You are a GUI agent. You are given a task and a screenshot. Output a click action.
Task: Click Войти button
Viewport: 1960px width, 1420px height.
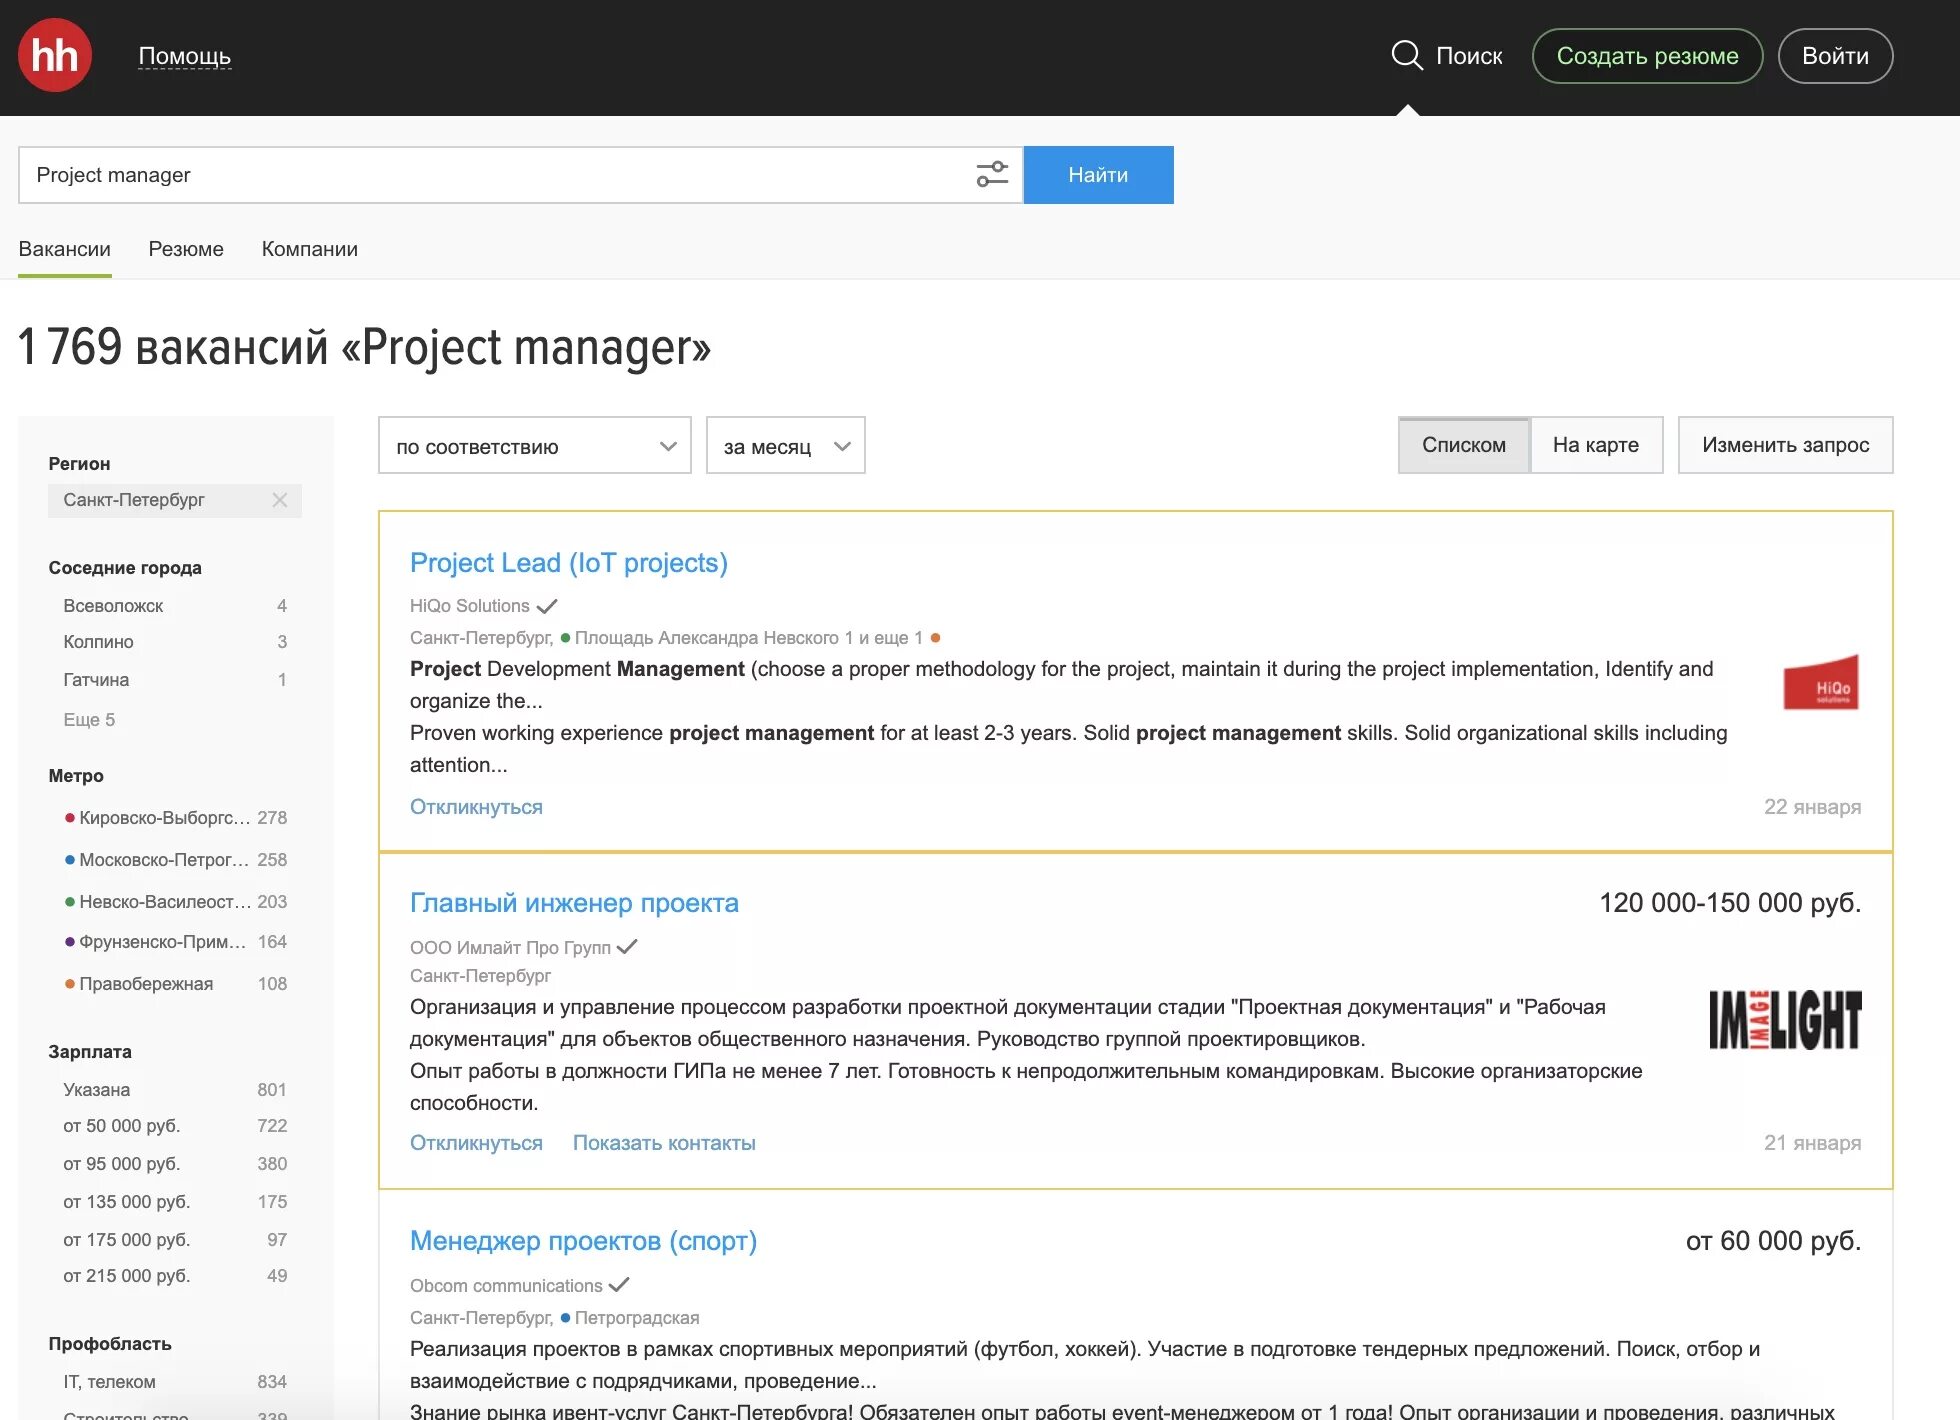click(1835, 56)
